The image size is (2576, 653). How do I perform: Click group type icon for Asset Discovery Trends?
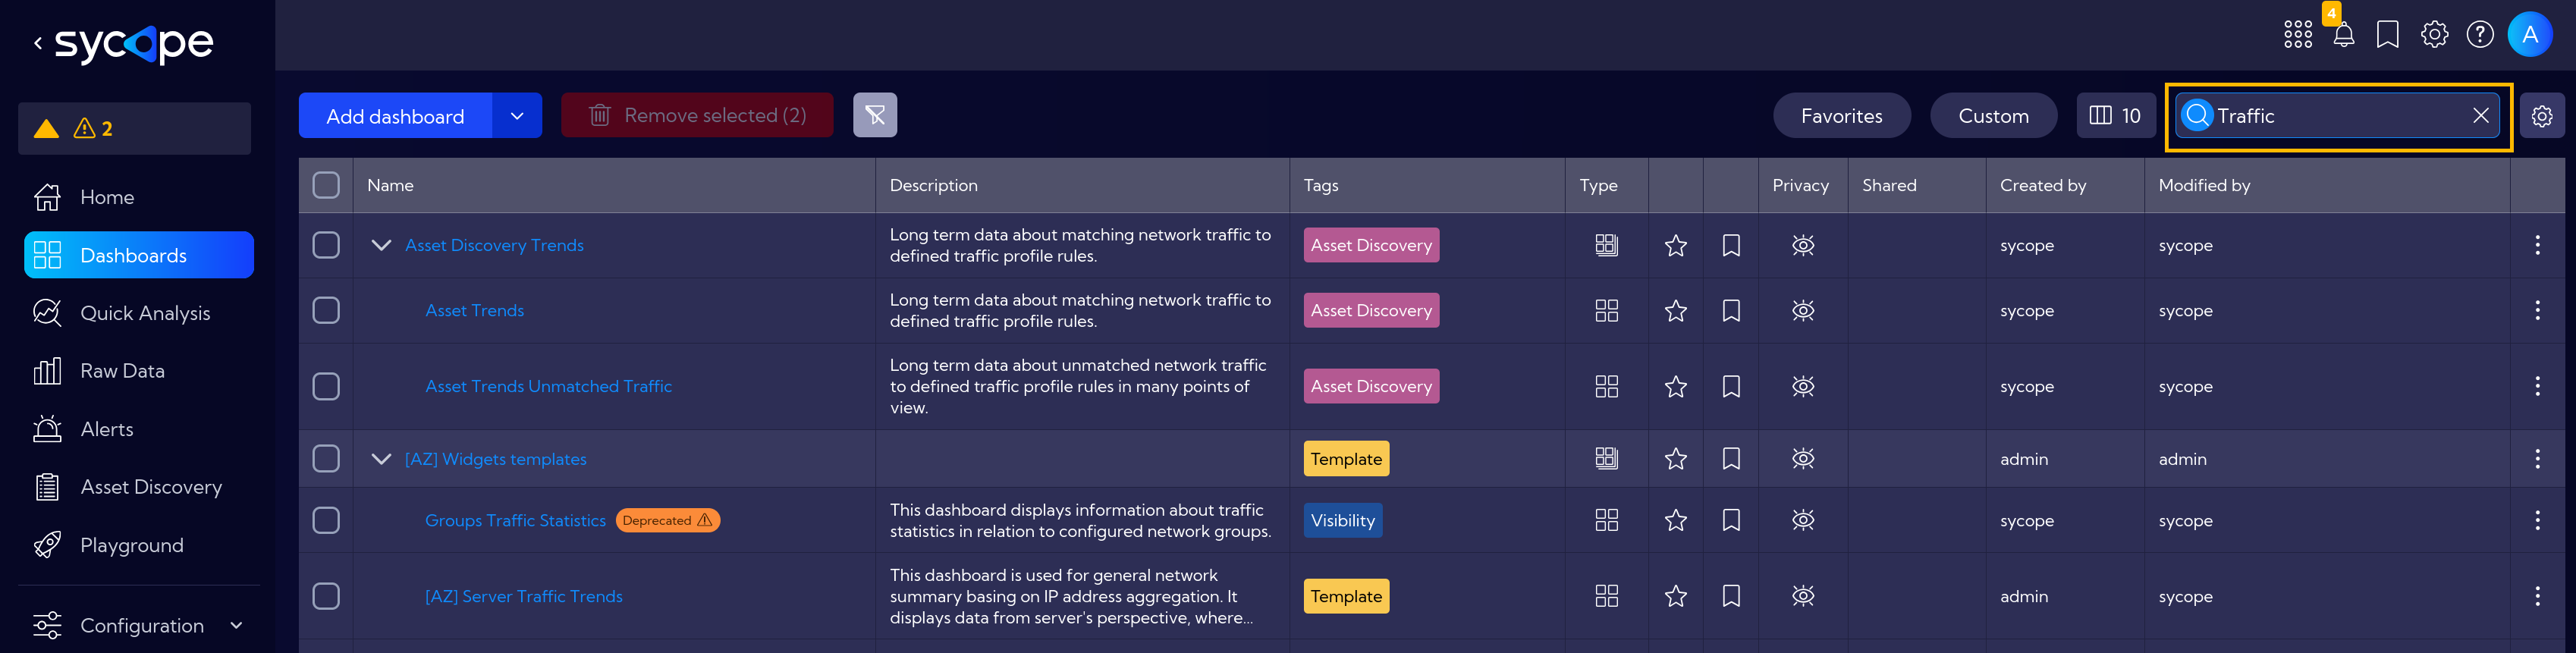click(x=1606, y=245)
